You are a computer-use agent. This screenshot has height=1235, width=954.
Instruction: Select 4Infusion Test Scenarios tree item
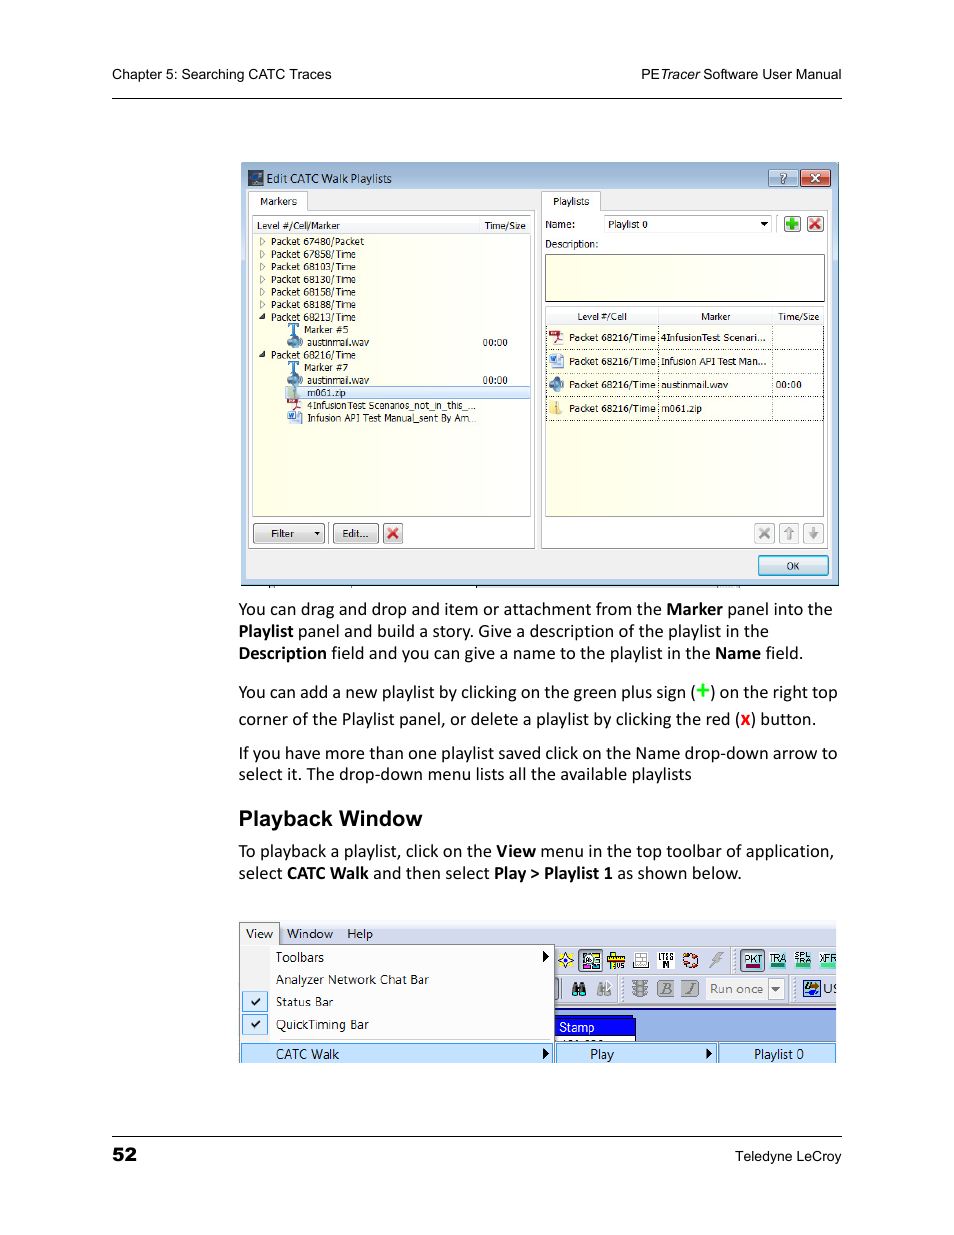tap(391, 406)
